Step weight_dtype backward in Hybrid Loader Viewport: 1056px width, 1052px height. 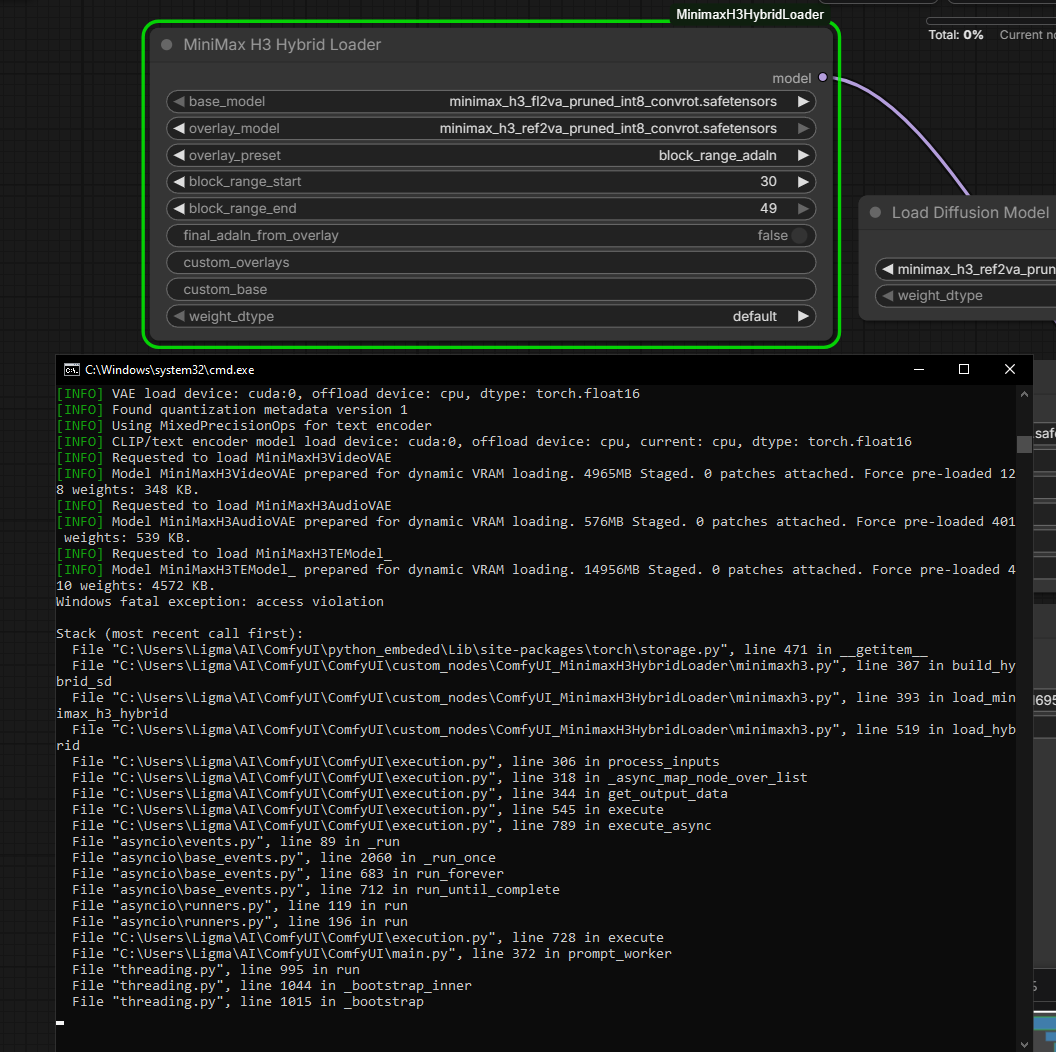(x=178, y=317)
